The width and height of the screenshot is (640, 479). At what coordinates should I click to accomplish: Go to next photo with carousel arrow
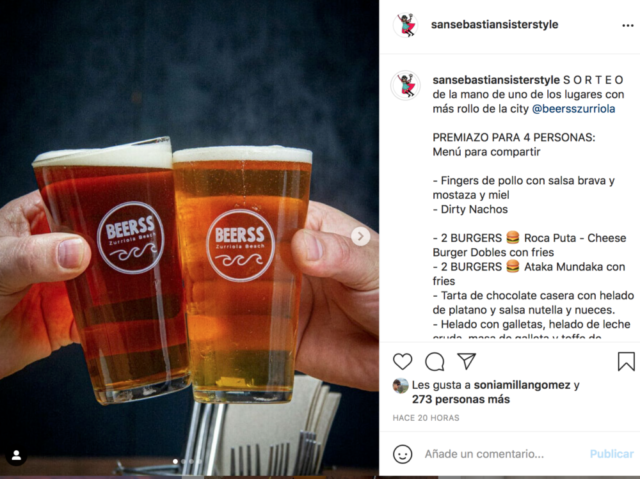360,236
